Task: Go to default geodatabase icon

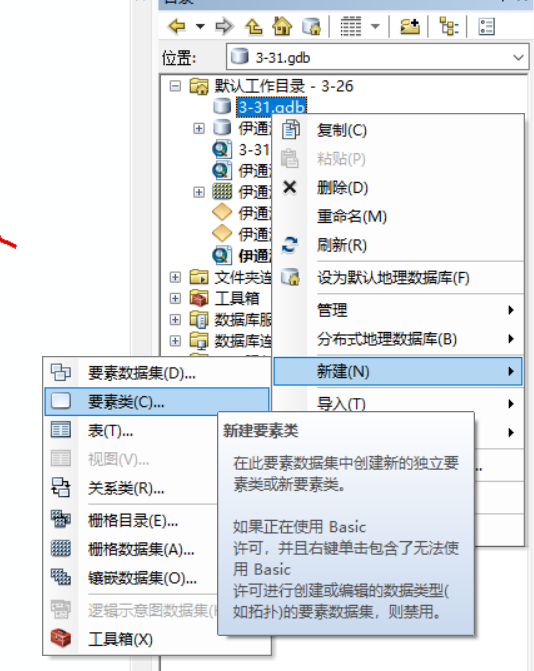Action: coord(311,27)
